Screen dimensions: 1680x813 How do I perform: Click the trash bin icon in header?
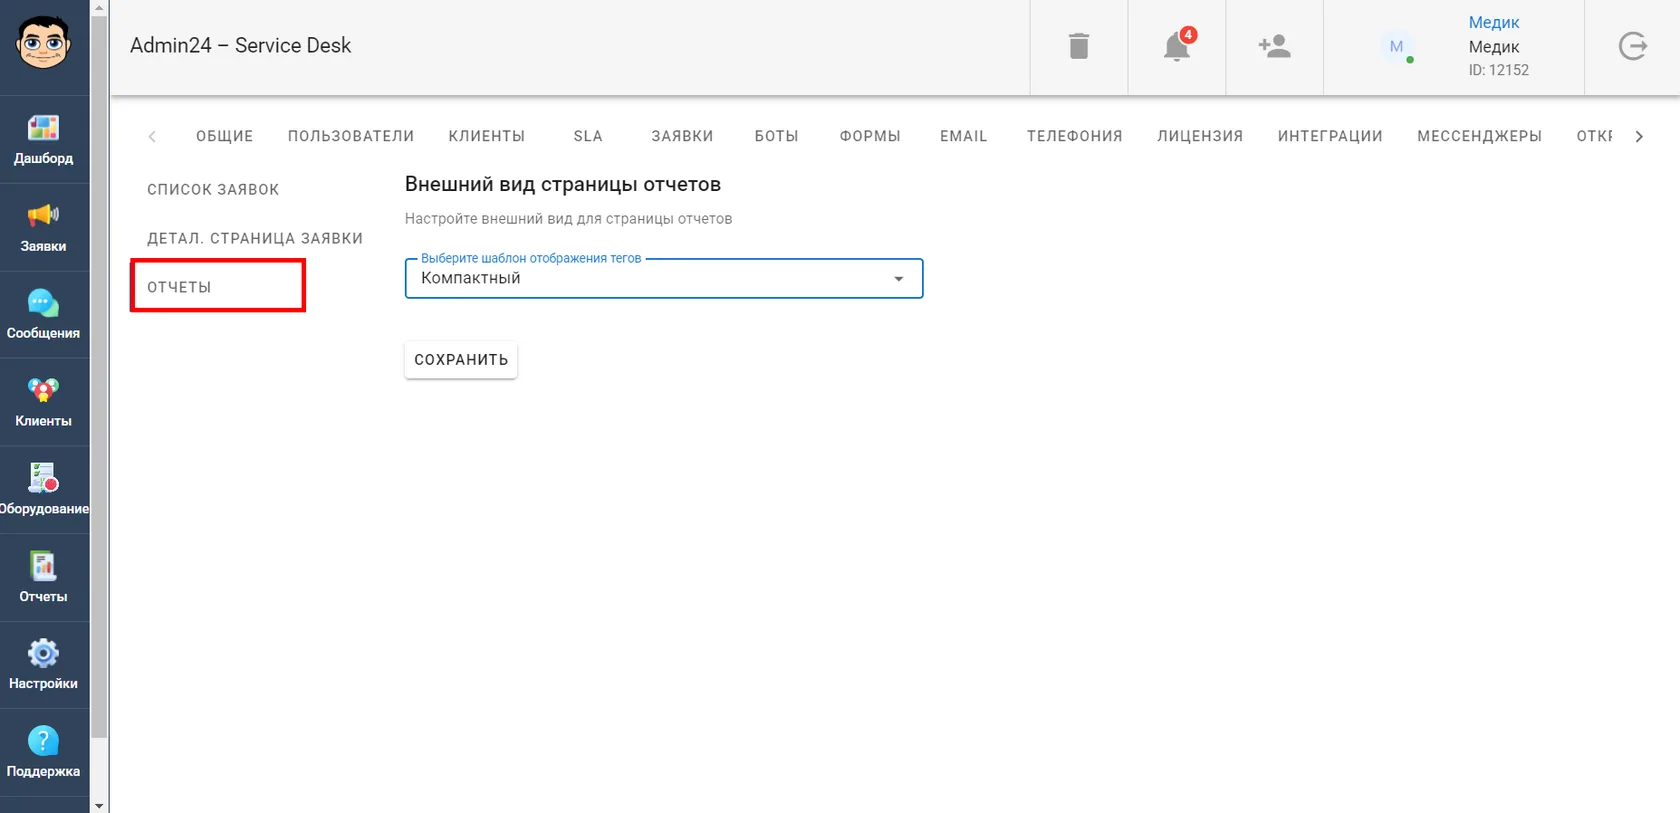[1079, 46]
